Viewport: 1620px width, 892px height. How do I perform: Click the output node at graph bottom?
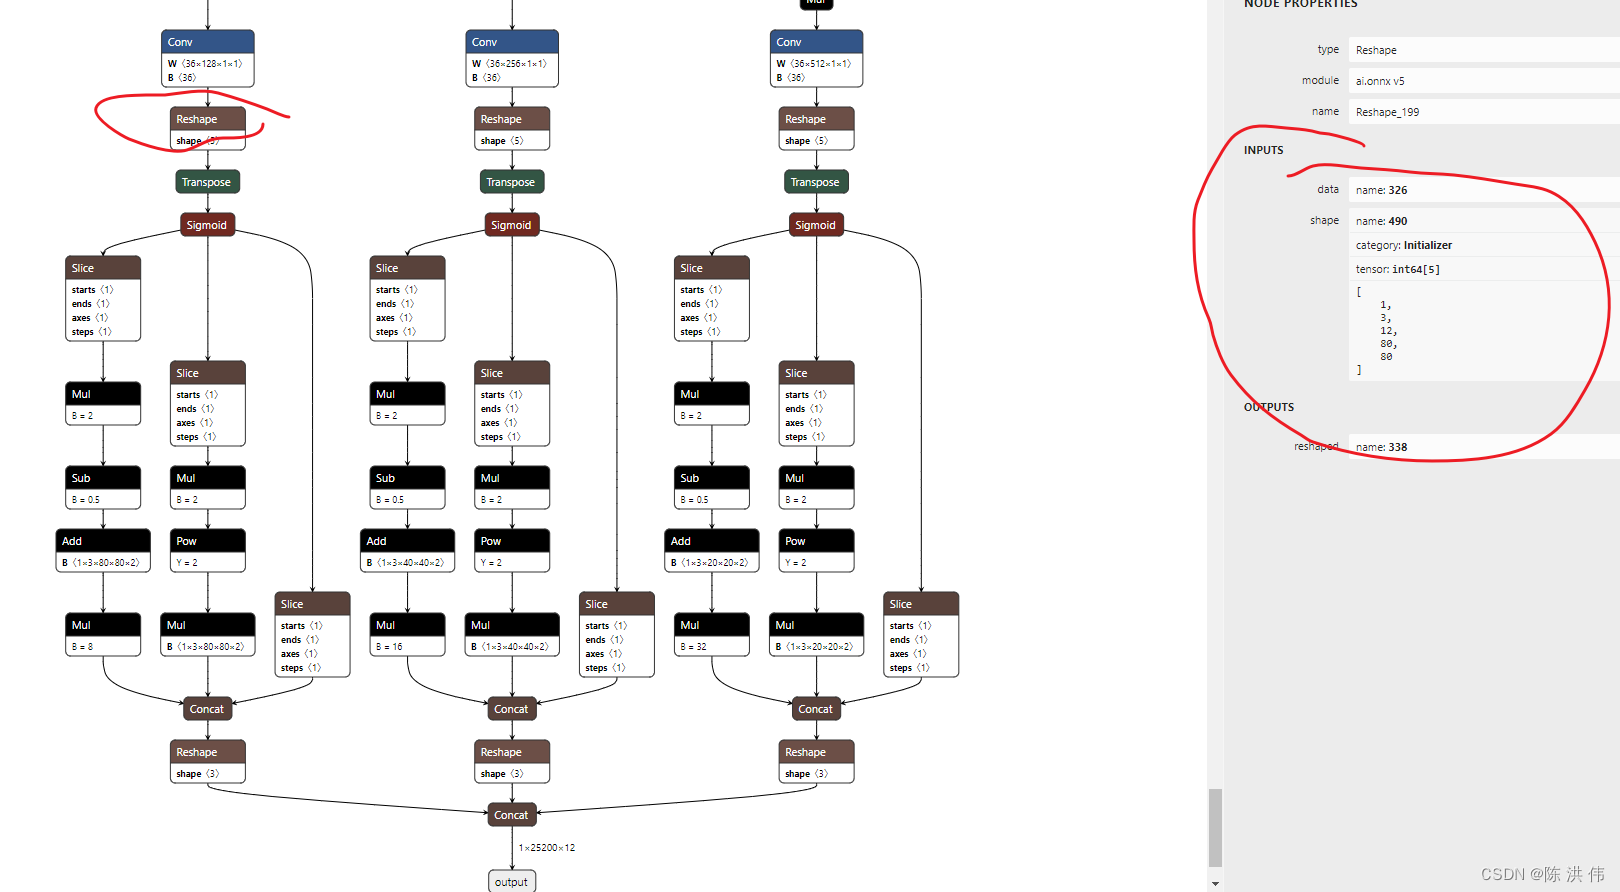point(512,881)
